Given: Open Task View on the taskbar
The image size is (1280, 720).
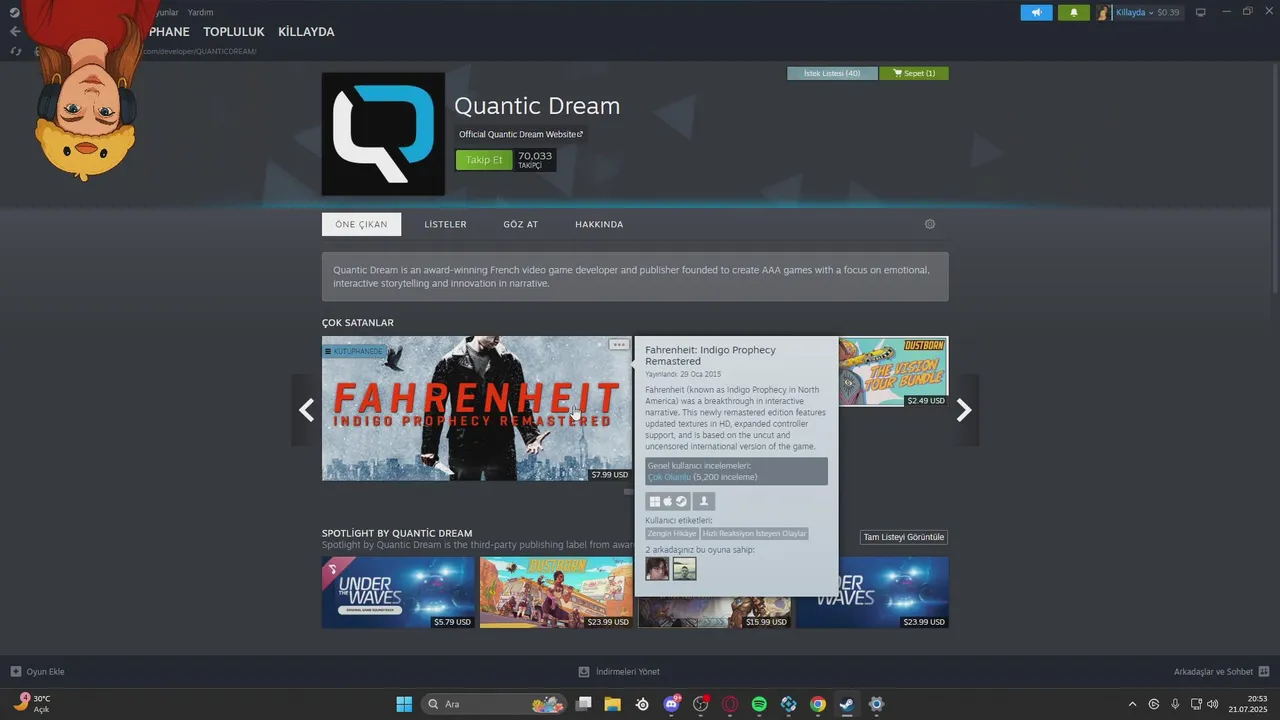Looking at the screenshot, I should (584, 704).
